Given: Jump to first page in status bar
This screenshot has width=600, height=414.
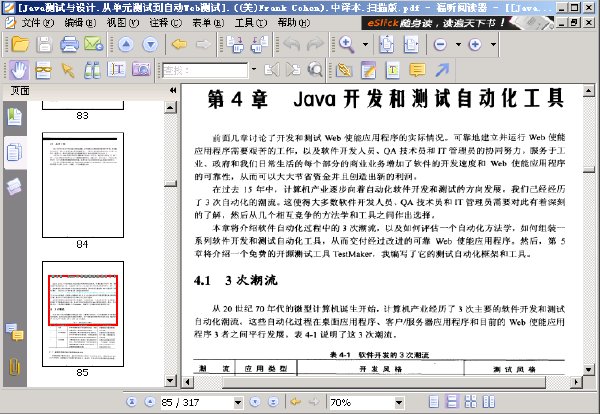Looking at the screenshot, I should pyautogui.click(x=131, y=402).
